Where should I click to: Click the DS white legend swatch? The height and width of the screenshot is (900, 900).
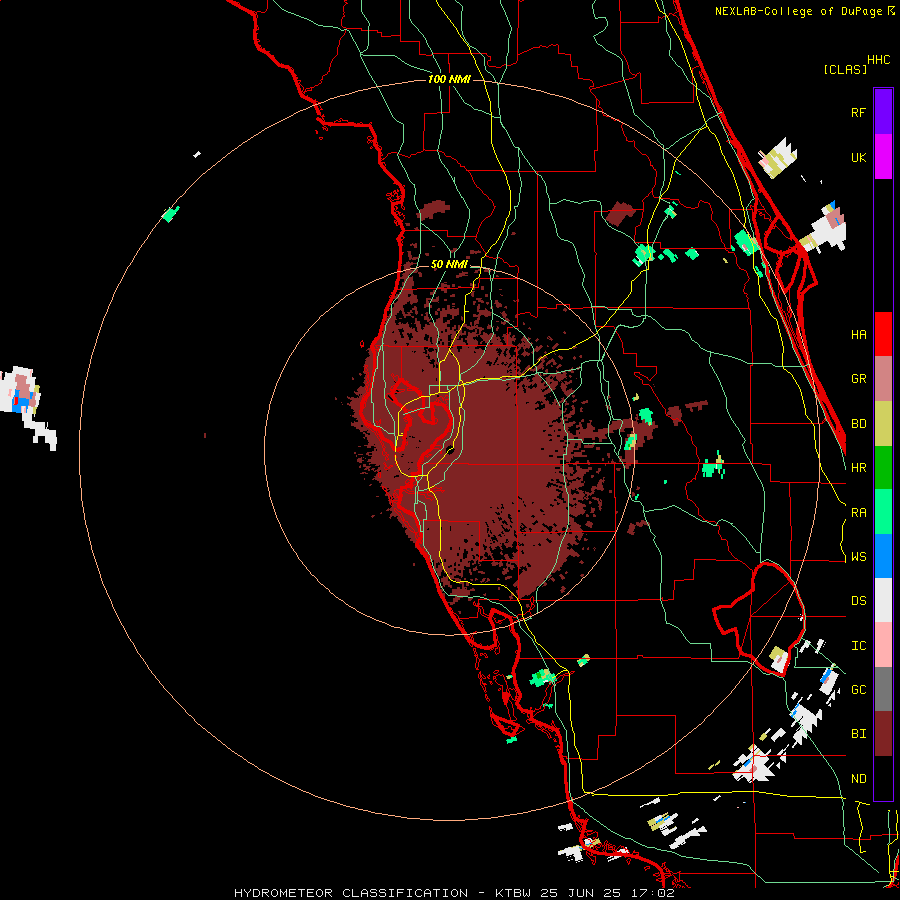tap(883, 600)
